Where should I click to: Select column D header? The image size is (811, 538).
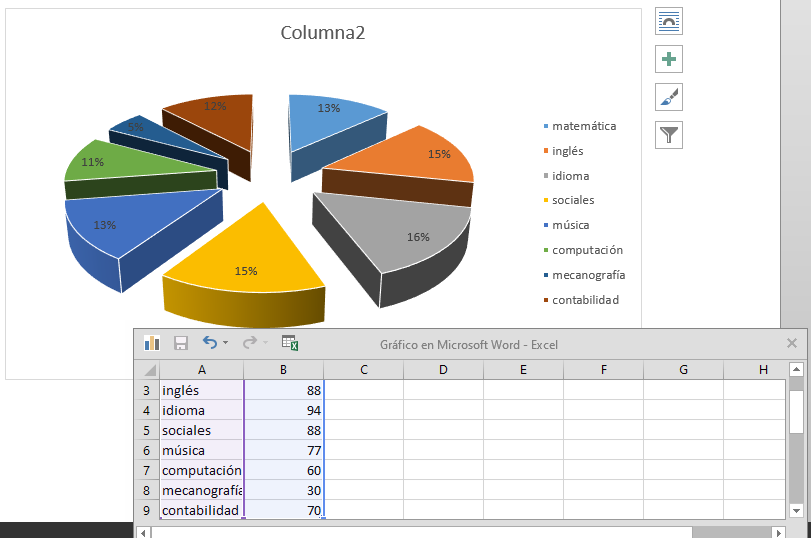pyautogui.click(x=443, y=370)
